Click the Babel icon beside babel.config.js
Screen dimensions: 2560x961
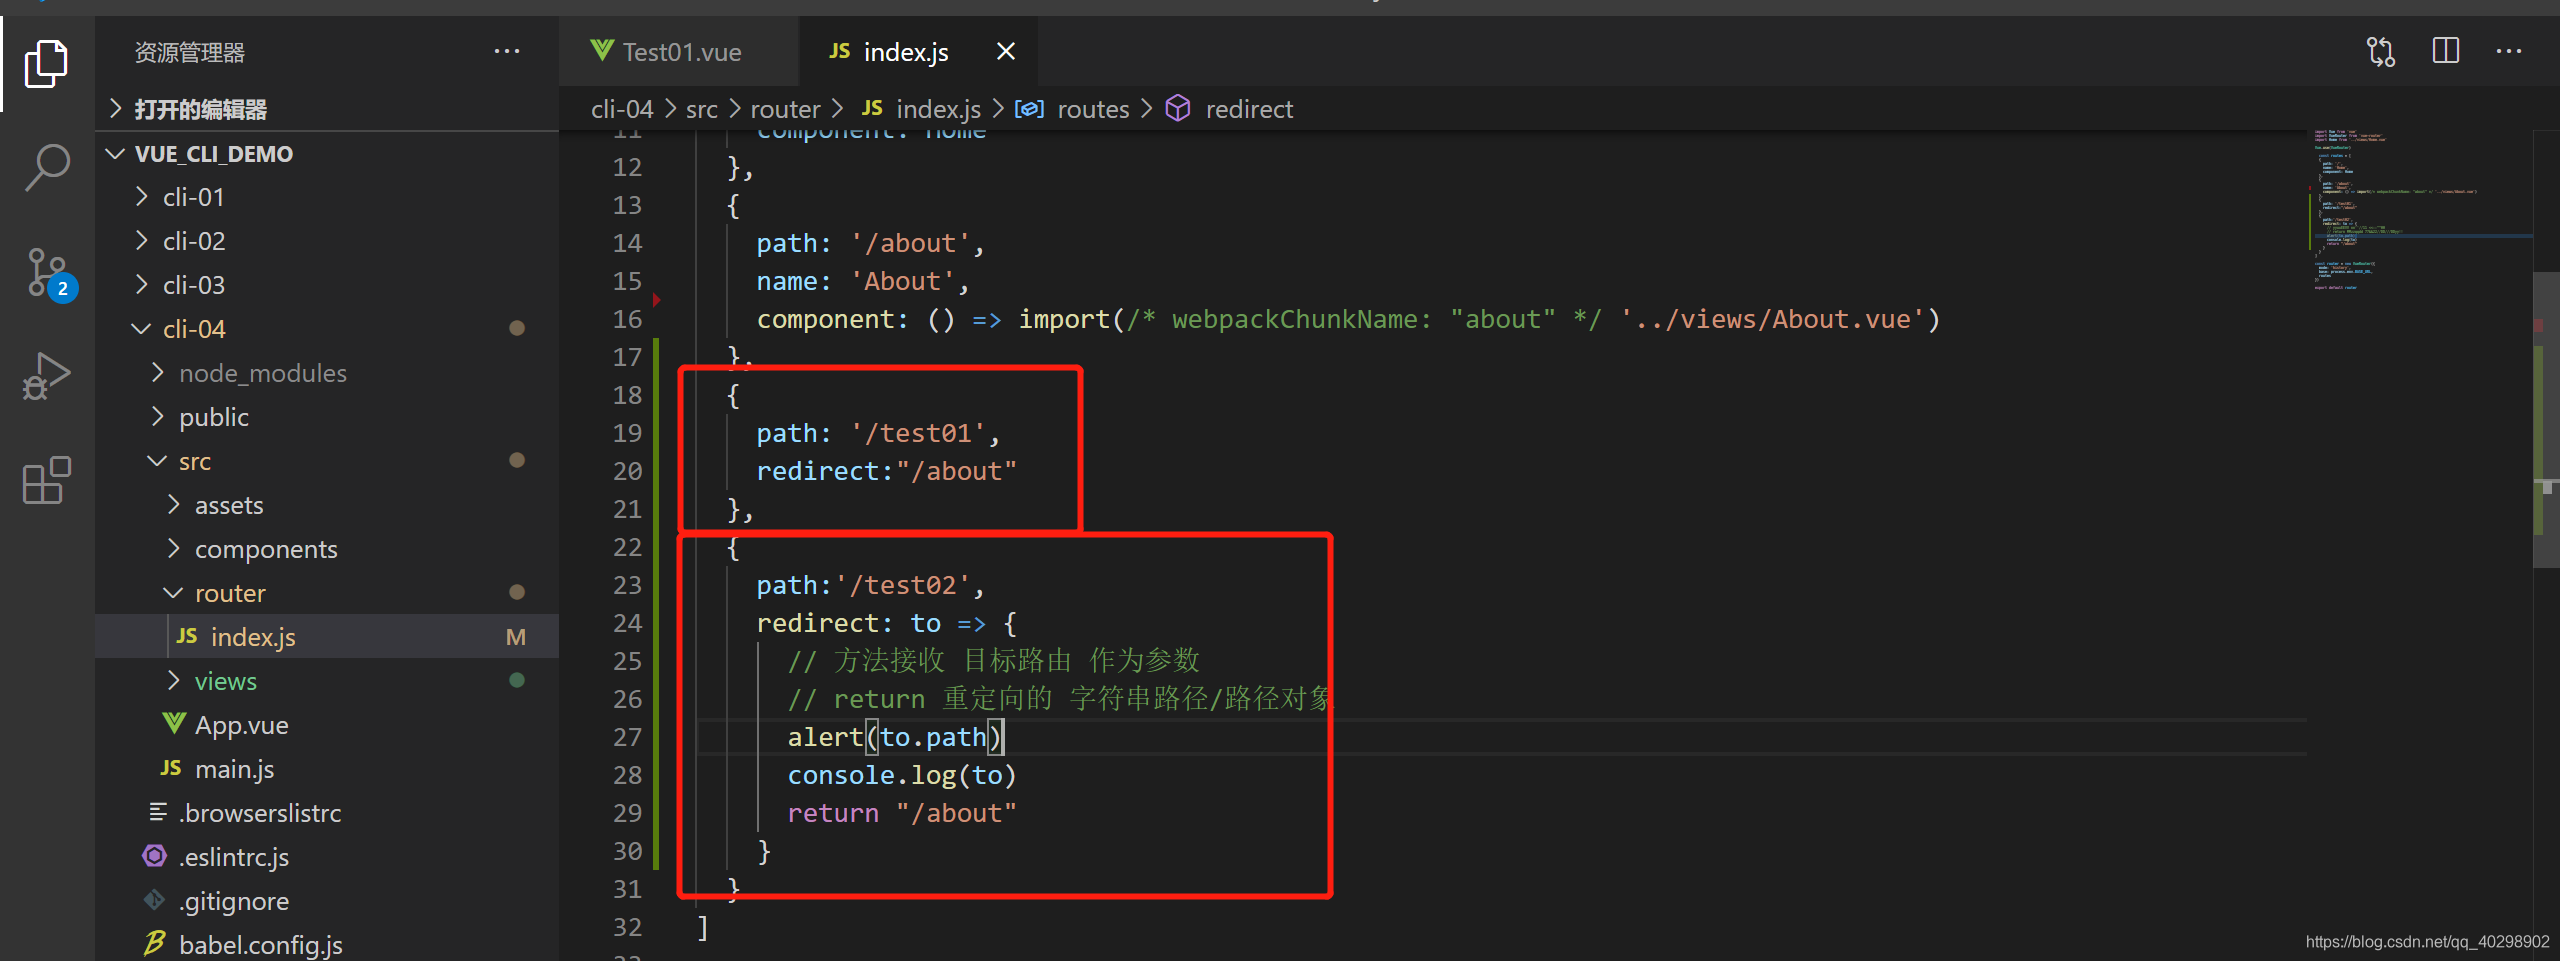click(155, 943)
